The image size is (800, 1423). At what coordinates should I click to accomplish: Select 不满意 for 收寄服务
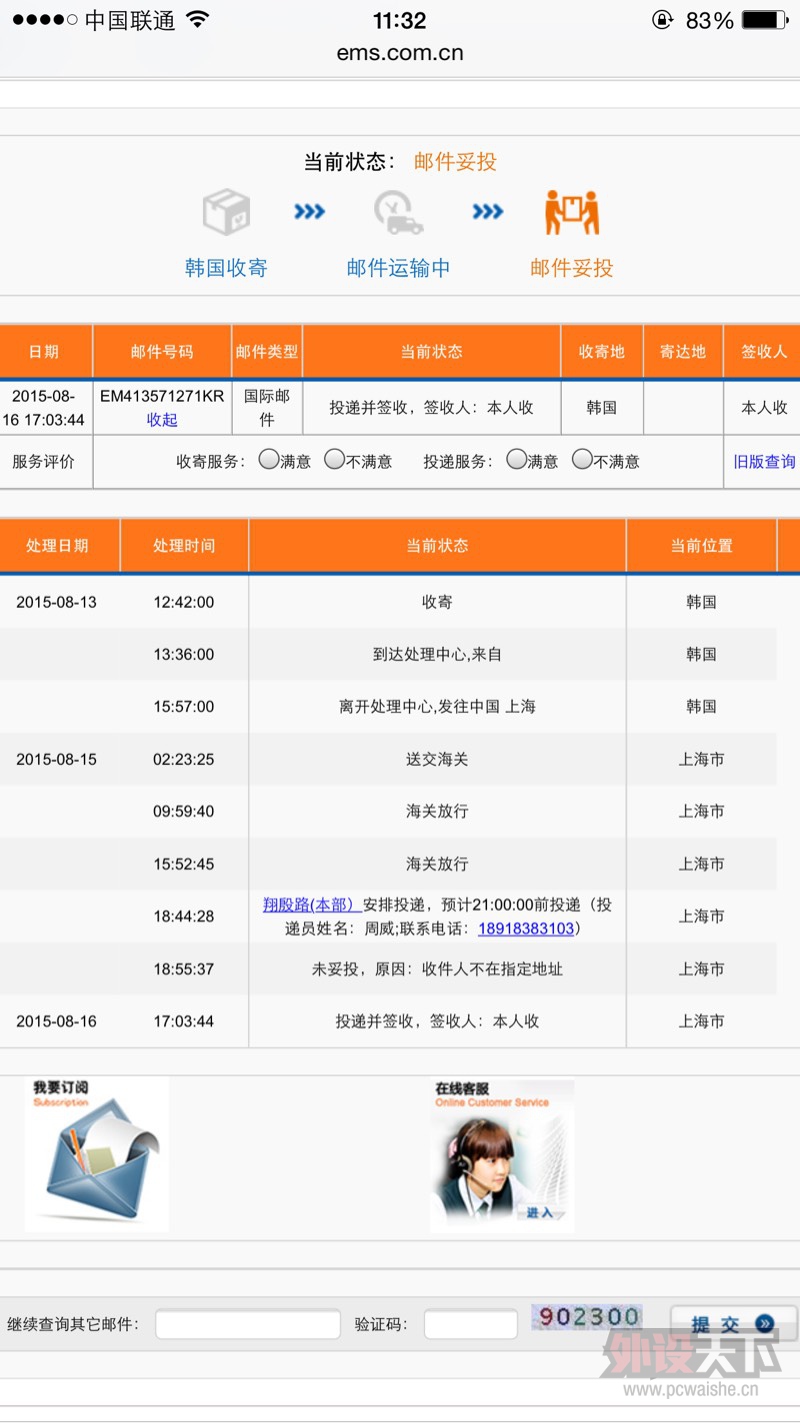334,460
